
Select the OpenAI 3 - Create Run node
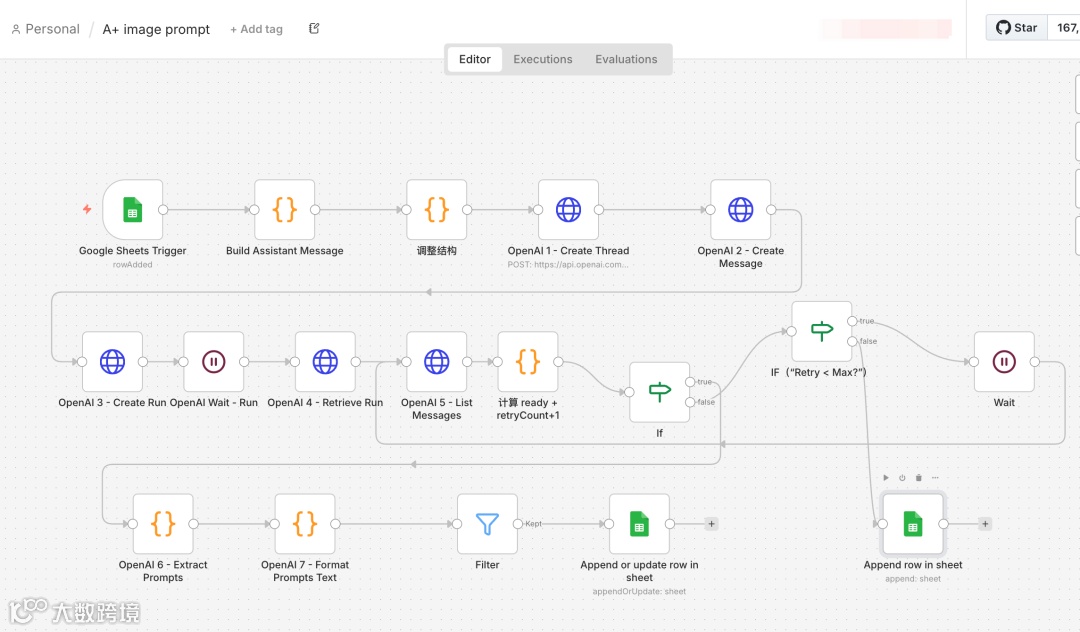tap(112, 361)
